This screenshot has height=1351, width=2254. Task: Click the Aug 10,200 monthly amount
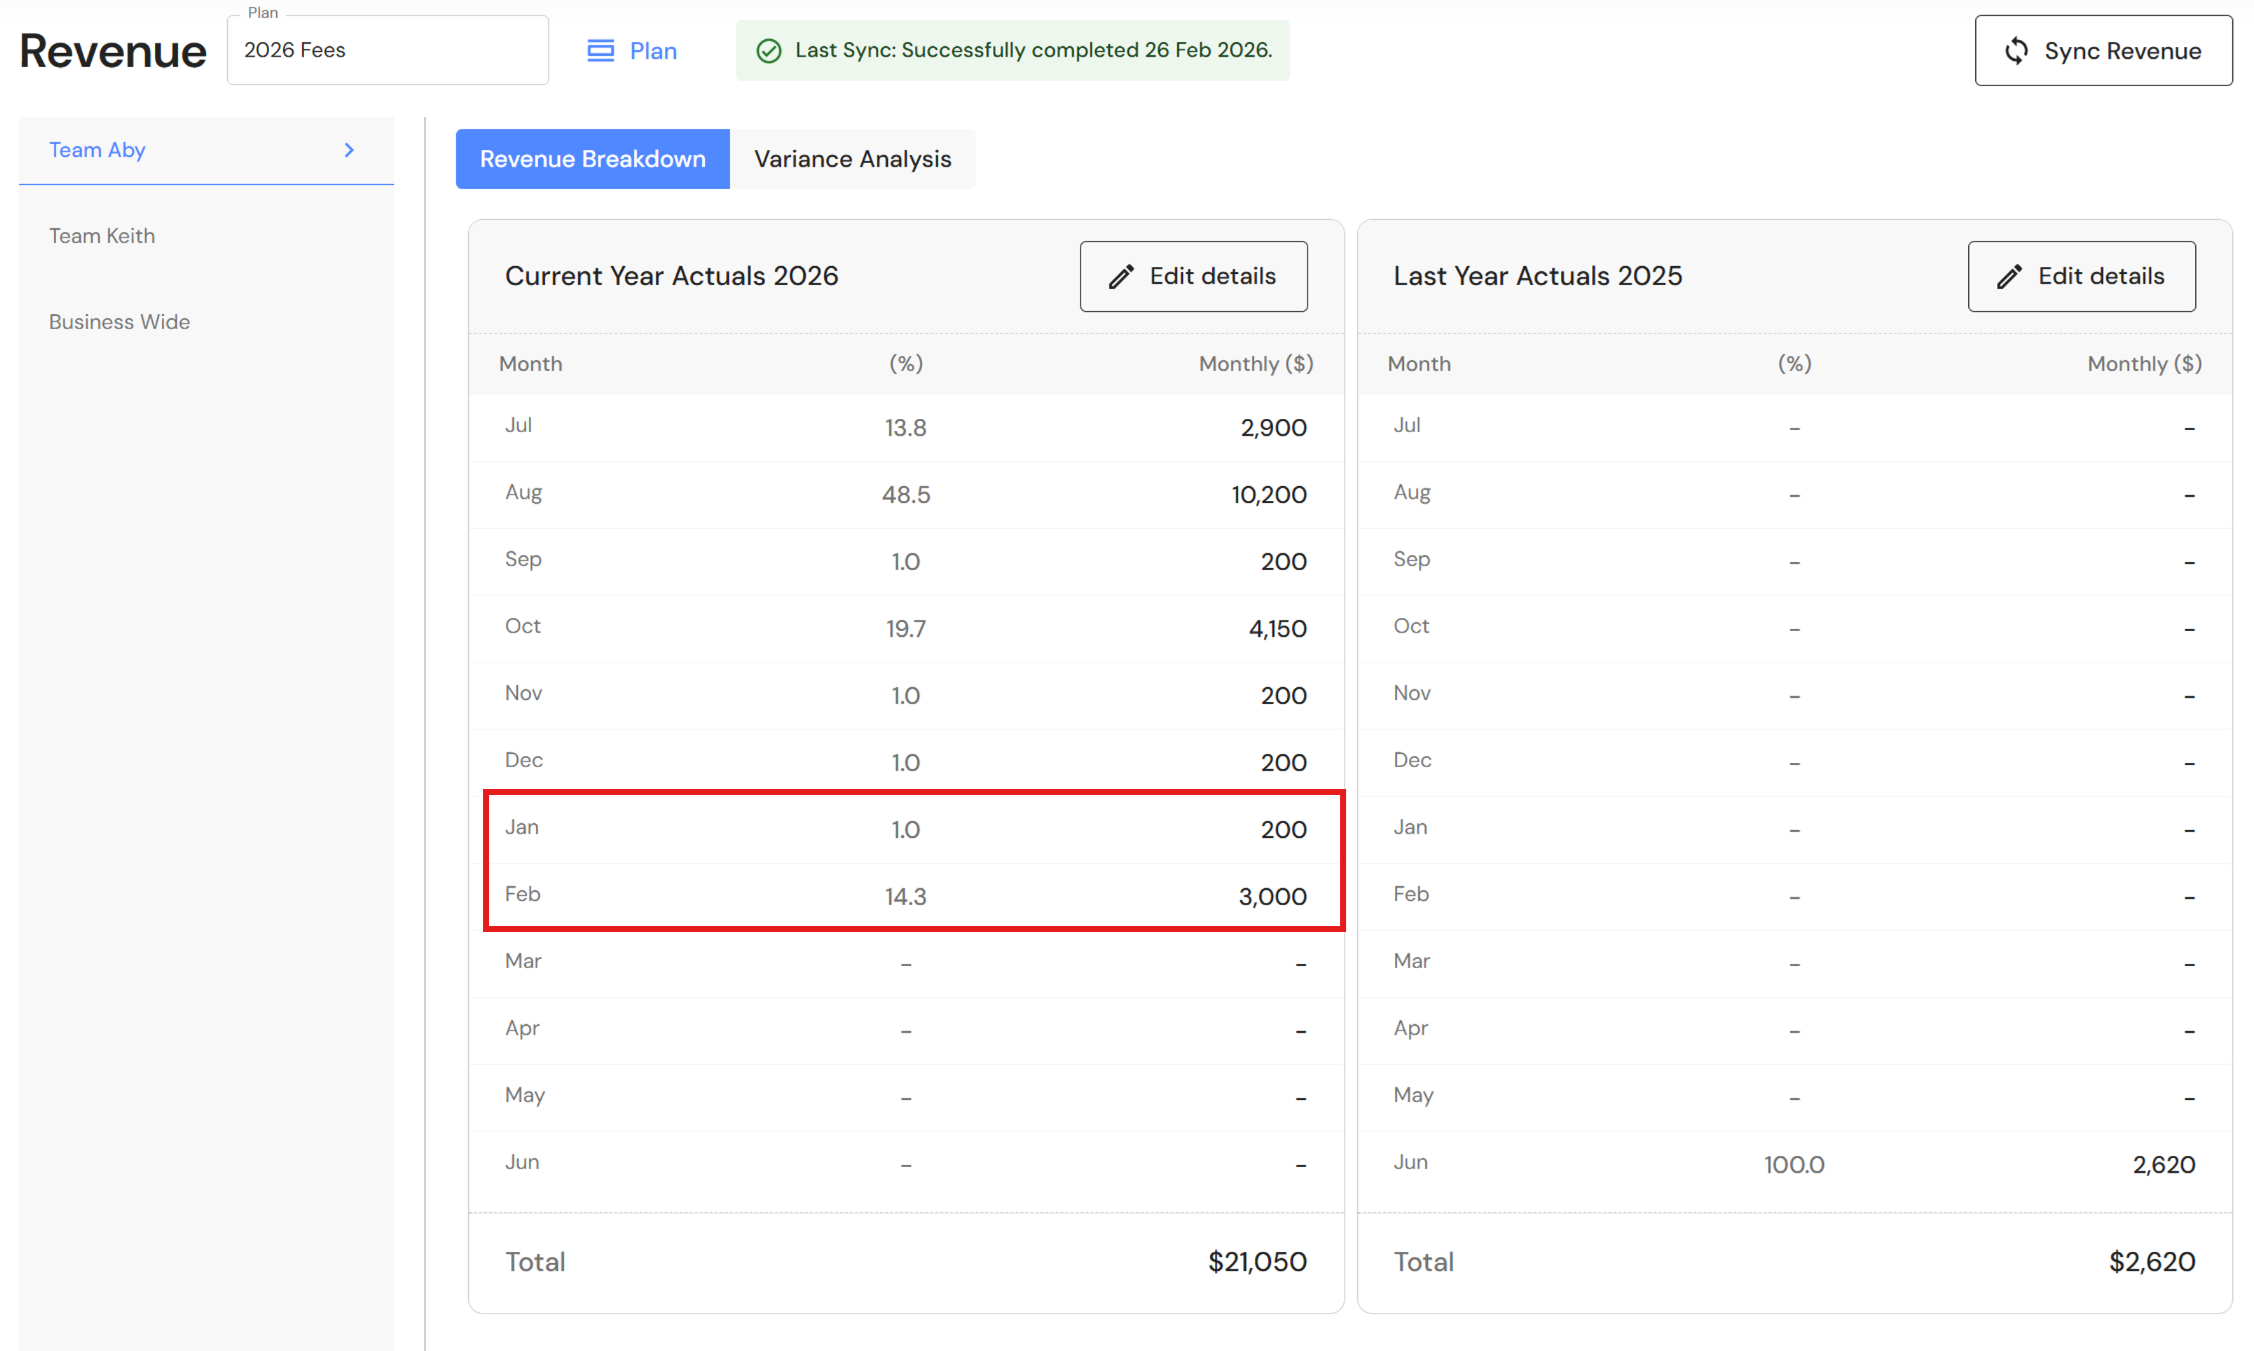(x=1268, y=495)
